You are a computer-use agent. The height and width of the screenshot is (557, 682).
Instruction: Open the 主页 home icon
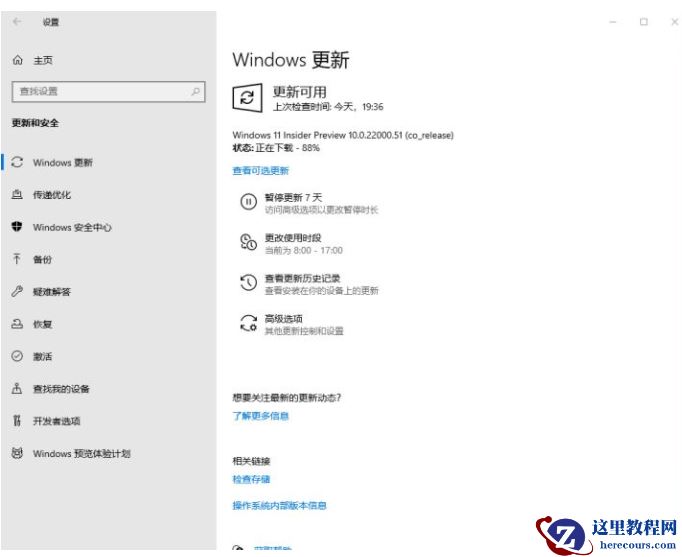tap(17, 60)
